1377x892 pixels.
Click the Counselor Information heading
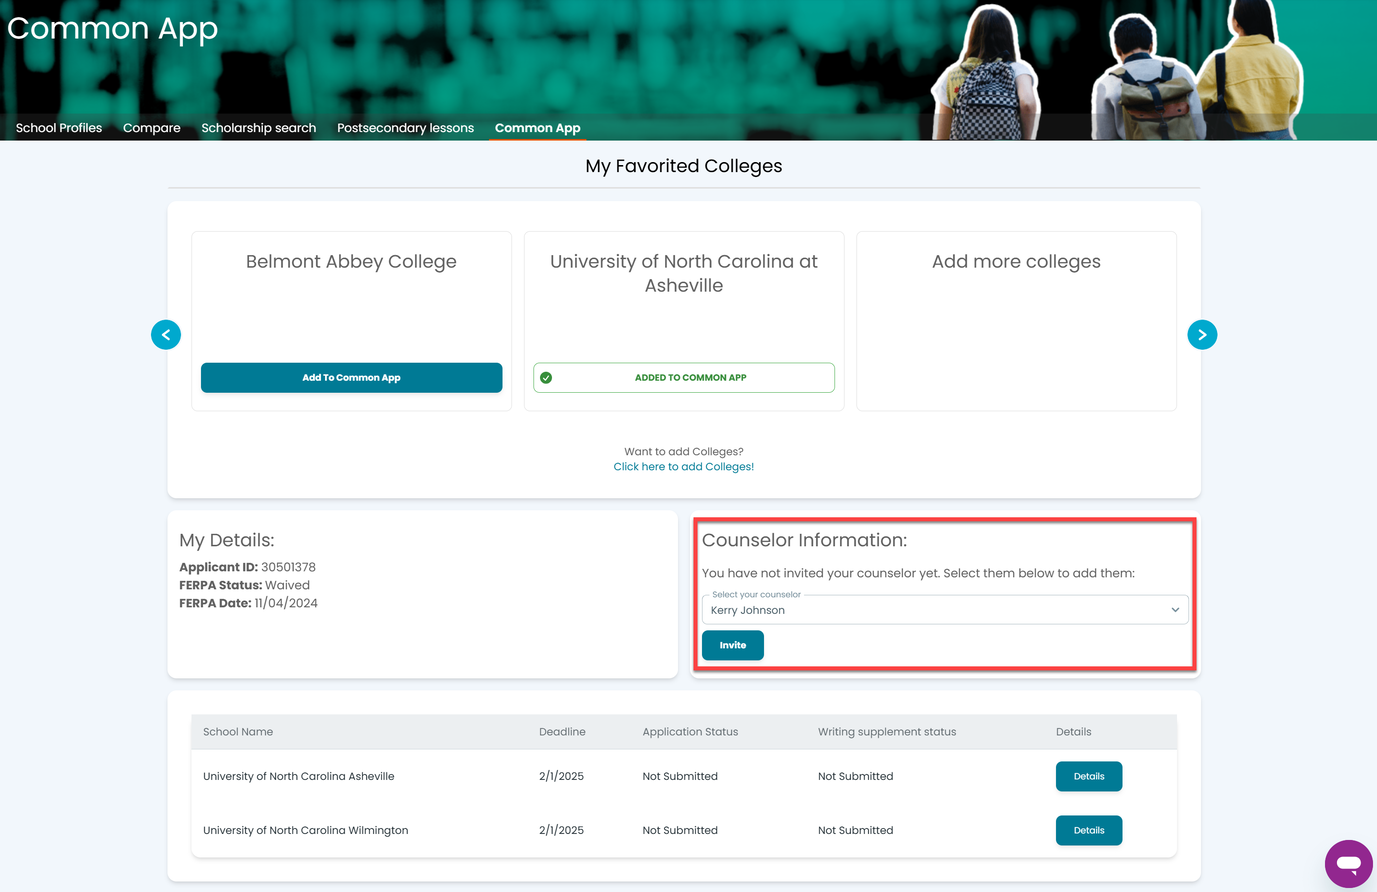[805, 540]
